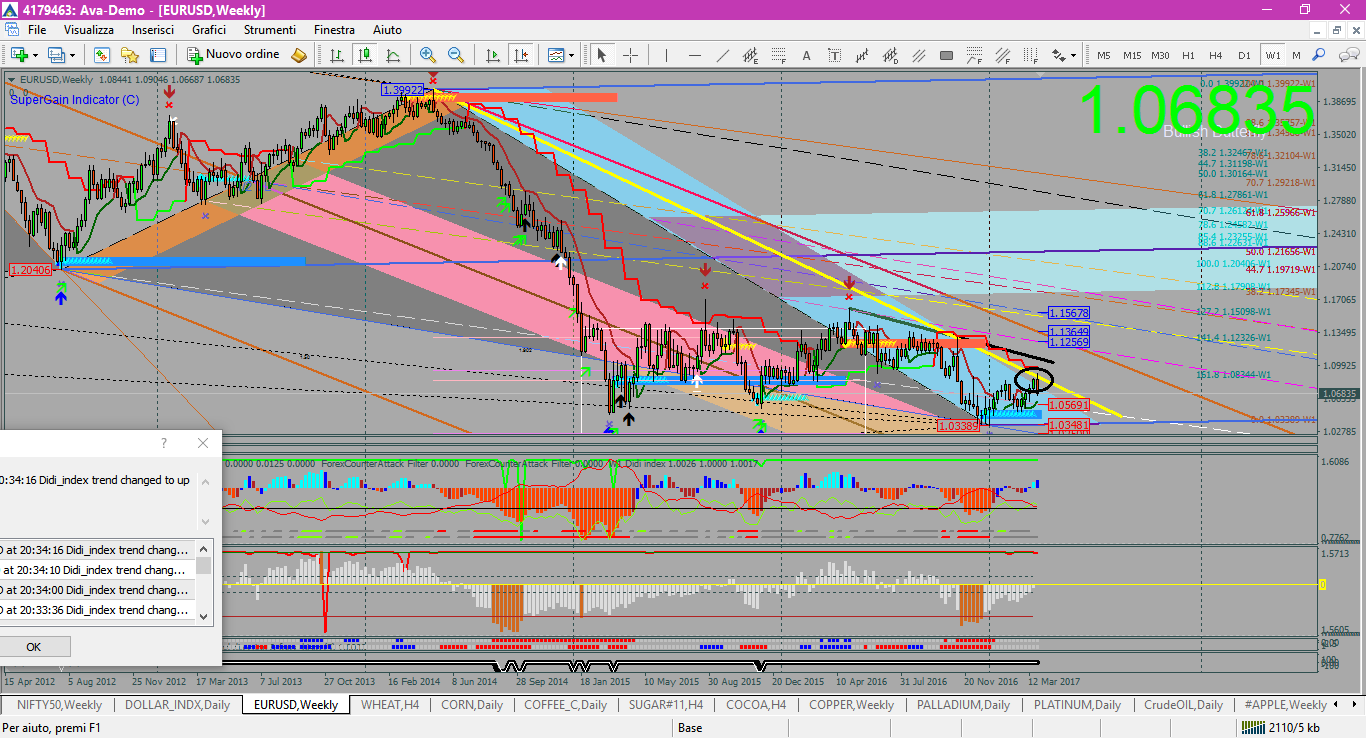Click the alert dialog help question mark
The image size is (1366, 738).
click(164, 443)
